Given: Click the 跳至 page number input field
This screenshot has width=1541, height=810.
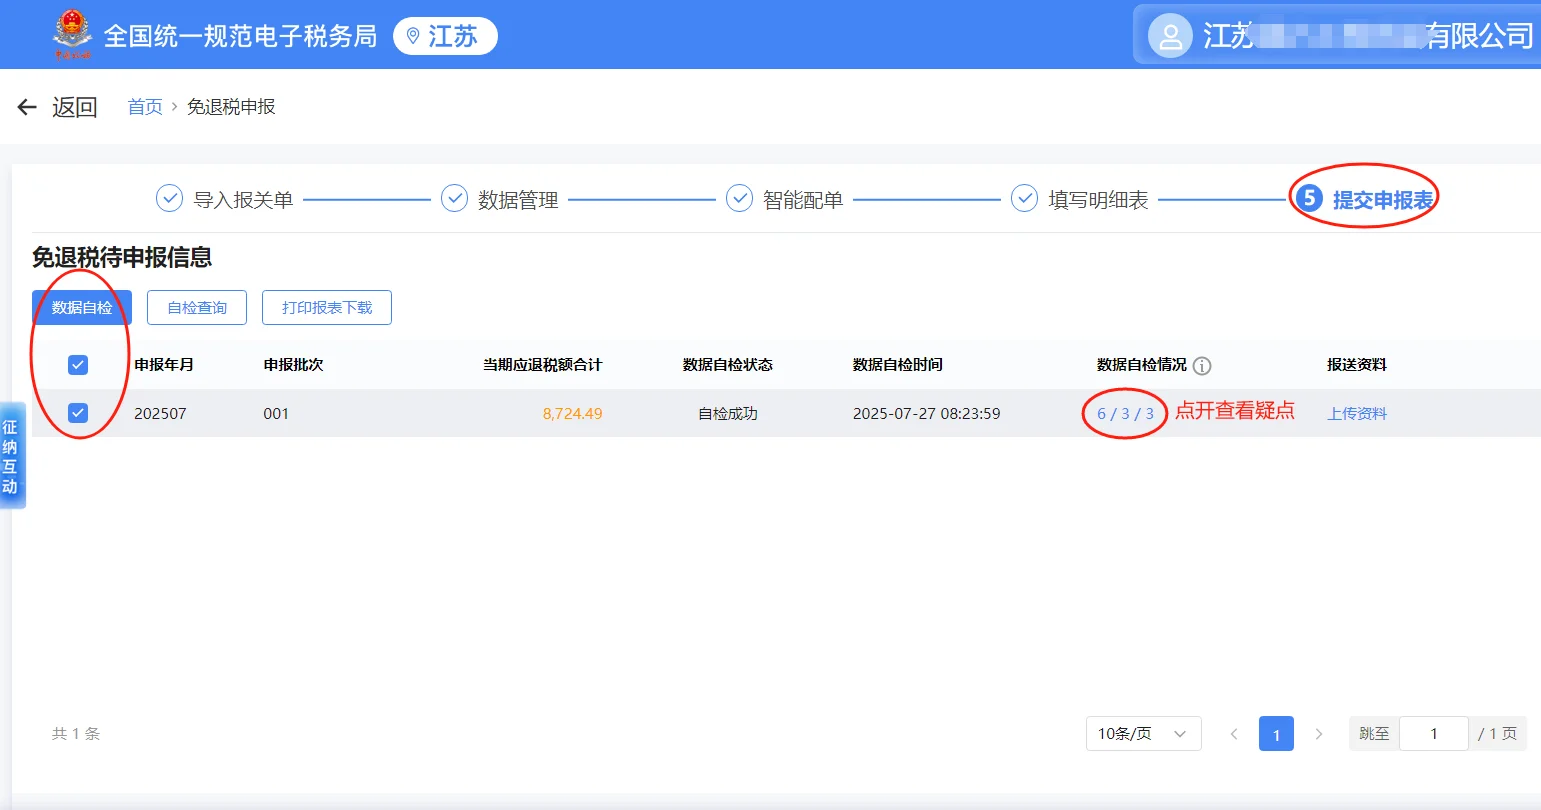Looking at the screenshot, I should tap(1433, 733).
